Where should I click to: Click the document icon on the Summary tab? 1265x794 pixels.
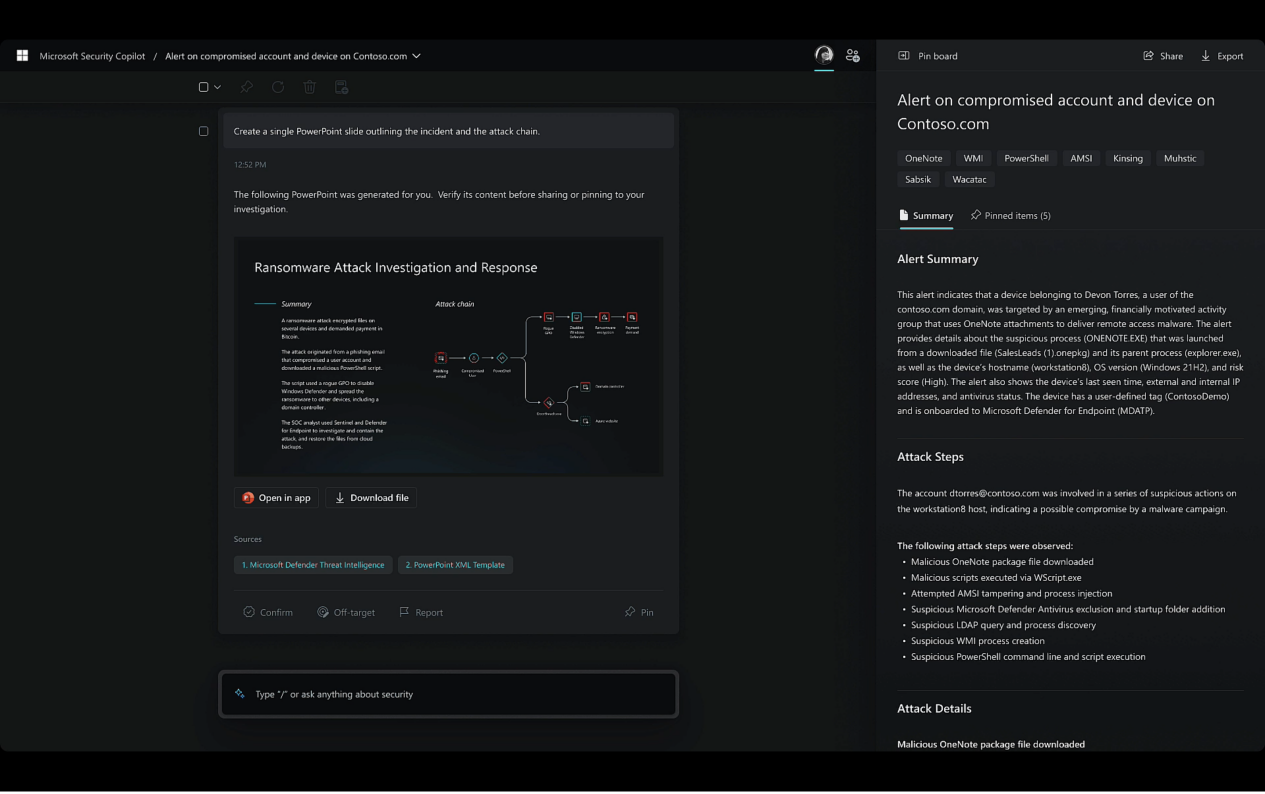(x=904, y=215)
